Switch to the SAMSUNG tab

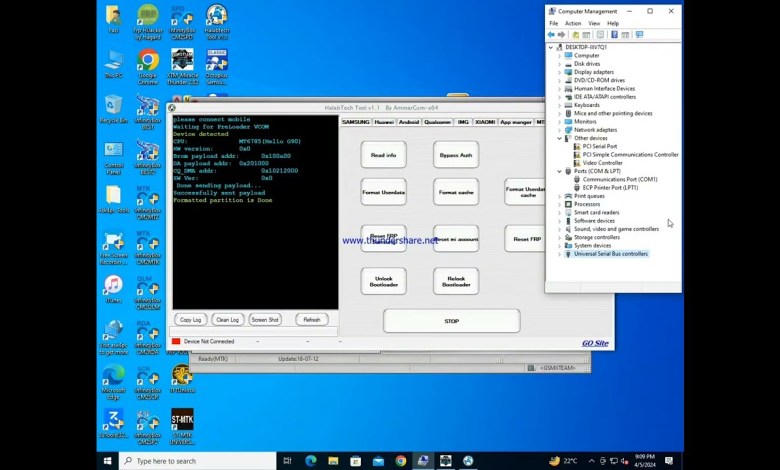[355, 122]
